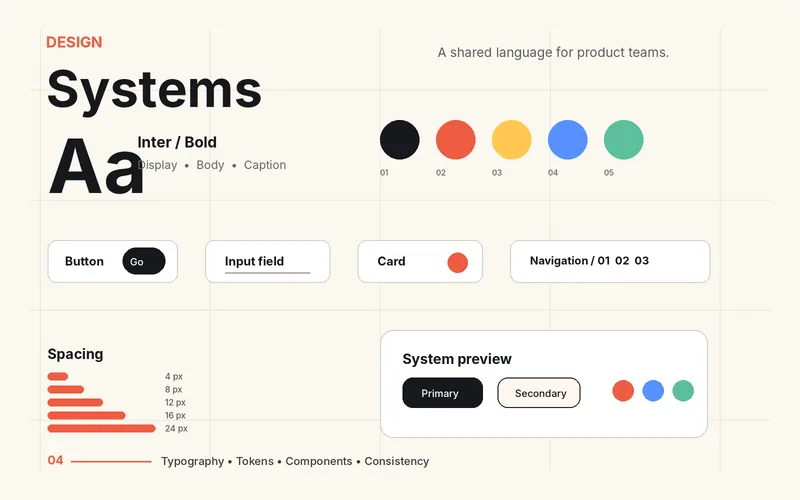
Task: Pick the red color swatch 02
Action: 456,140
